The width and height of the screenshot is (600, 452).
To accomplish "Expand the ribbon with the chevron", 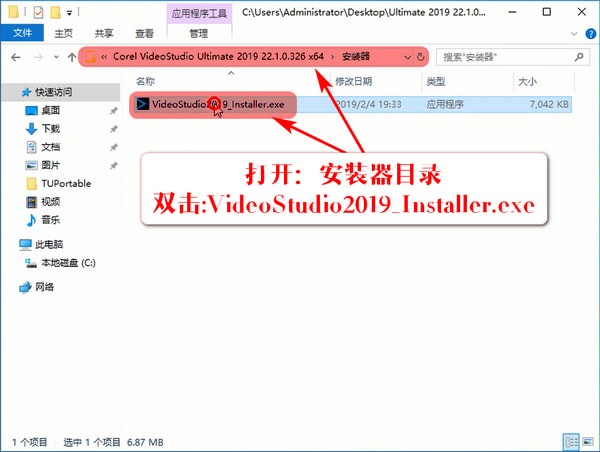I will point(574,34).
